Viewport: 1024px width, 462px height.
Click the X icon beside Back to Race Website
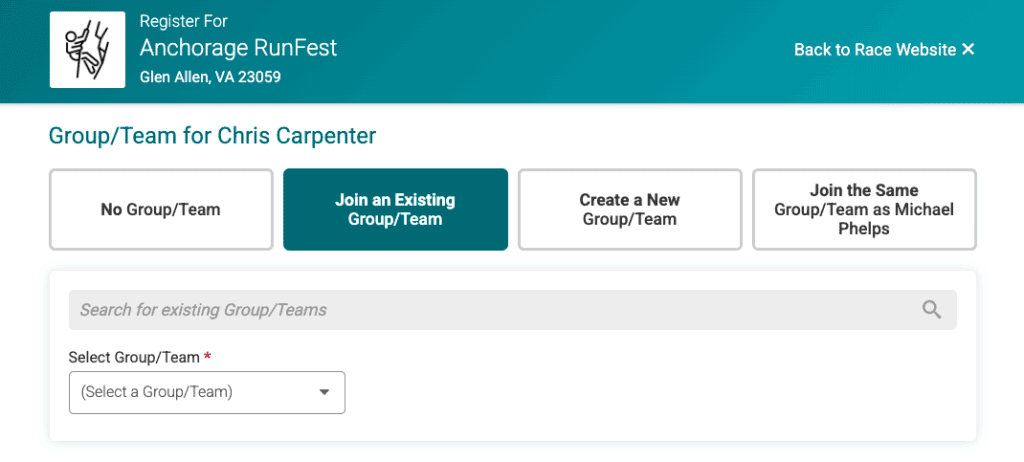pyautogui.click(x=968, y=49)
